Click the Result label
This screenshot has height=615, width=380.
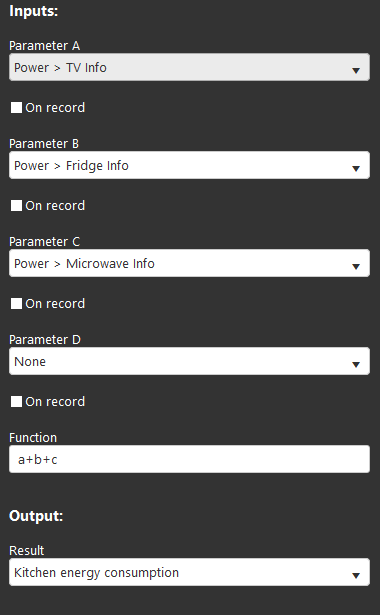coord(27,551)
